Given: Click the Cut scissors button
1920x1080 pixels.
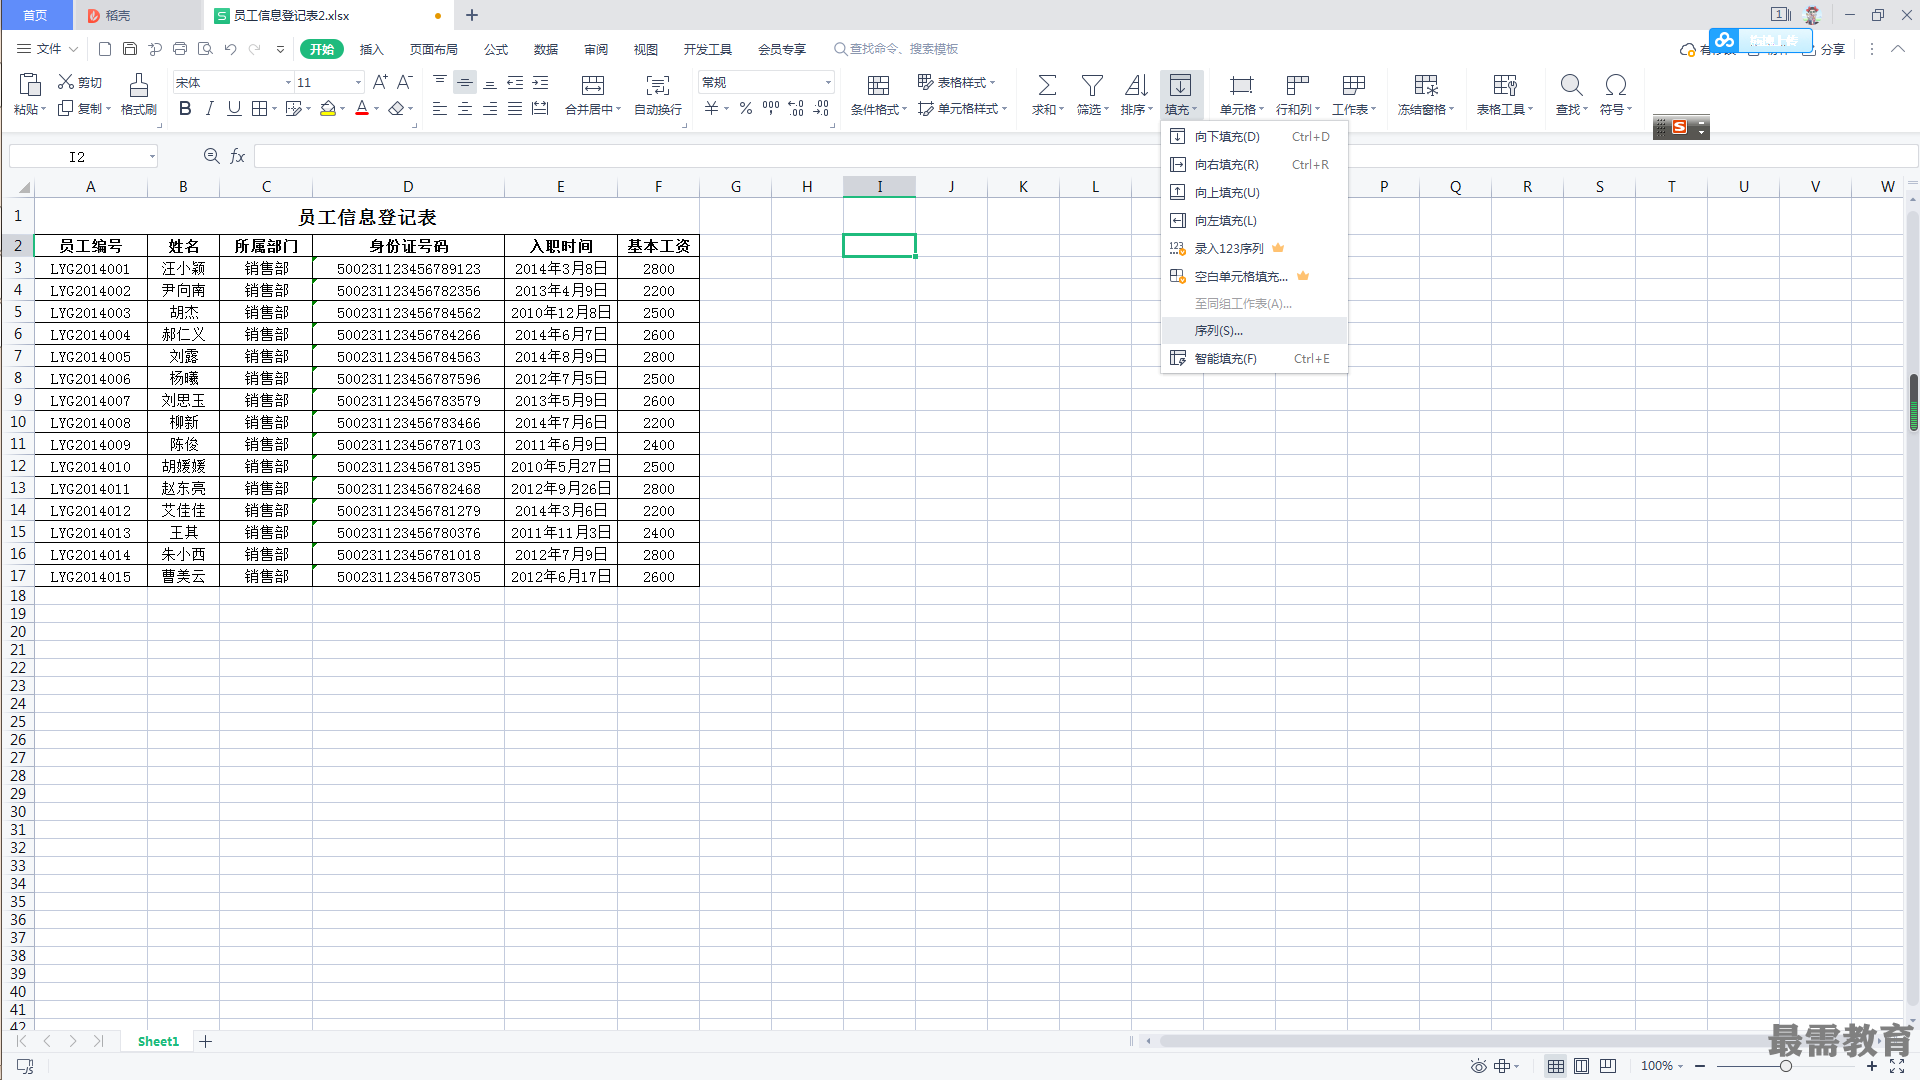Looking at the screenshot, I should click(x=80, y=82).
